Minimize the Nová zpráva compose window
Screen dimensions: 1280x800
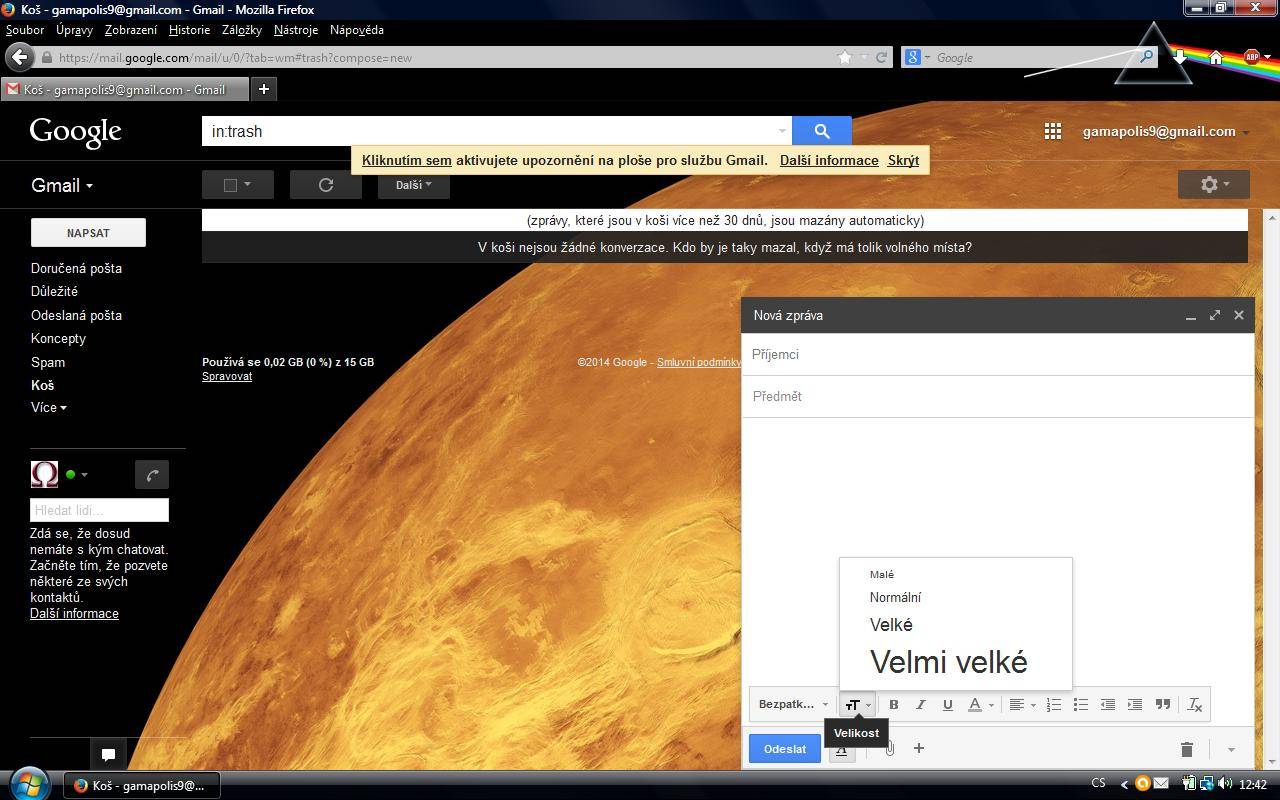coord(1191,316)
